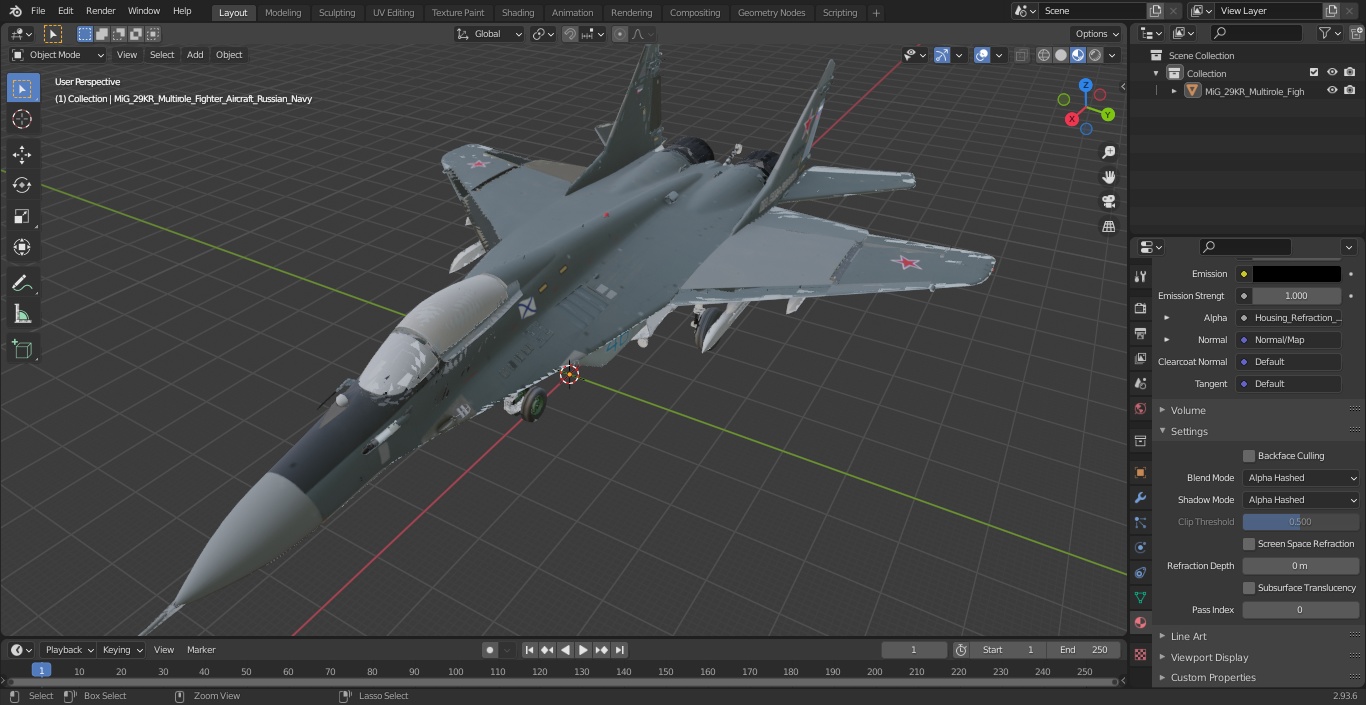1366x705 pixels.
Task: Open the Modifier properties tab
Action: pos(1140,497)
